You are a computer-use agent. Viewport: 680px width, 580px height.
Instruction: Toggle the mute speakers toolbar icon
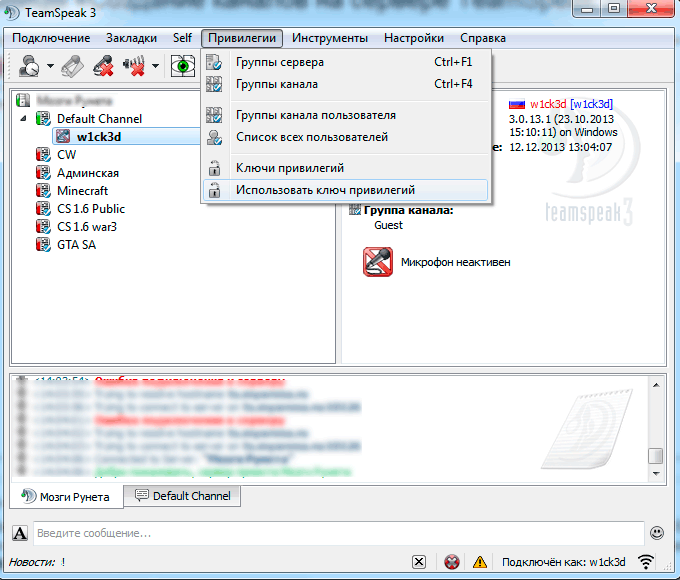coord(134,66)
